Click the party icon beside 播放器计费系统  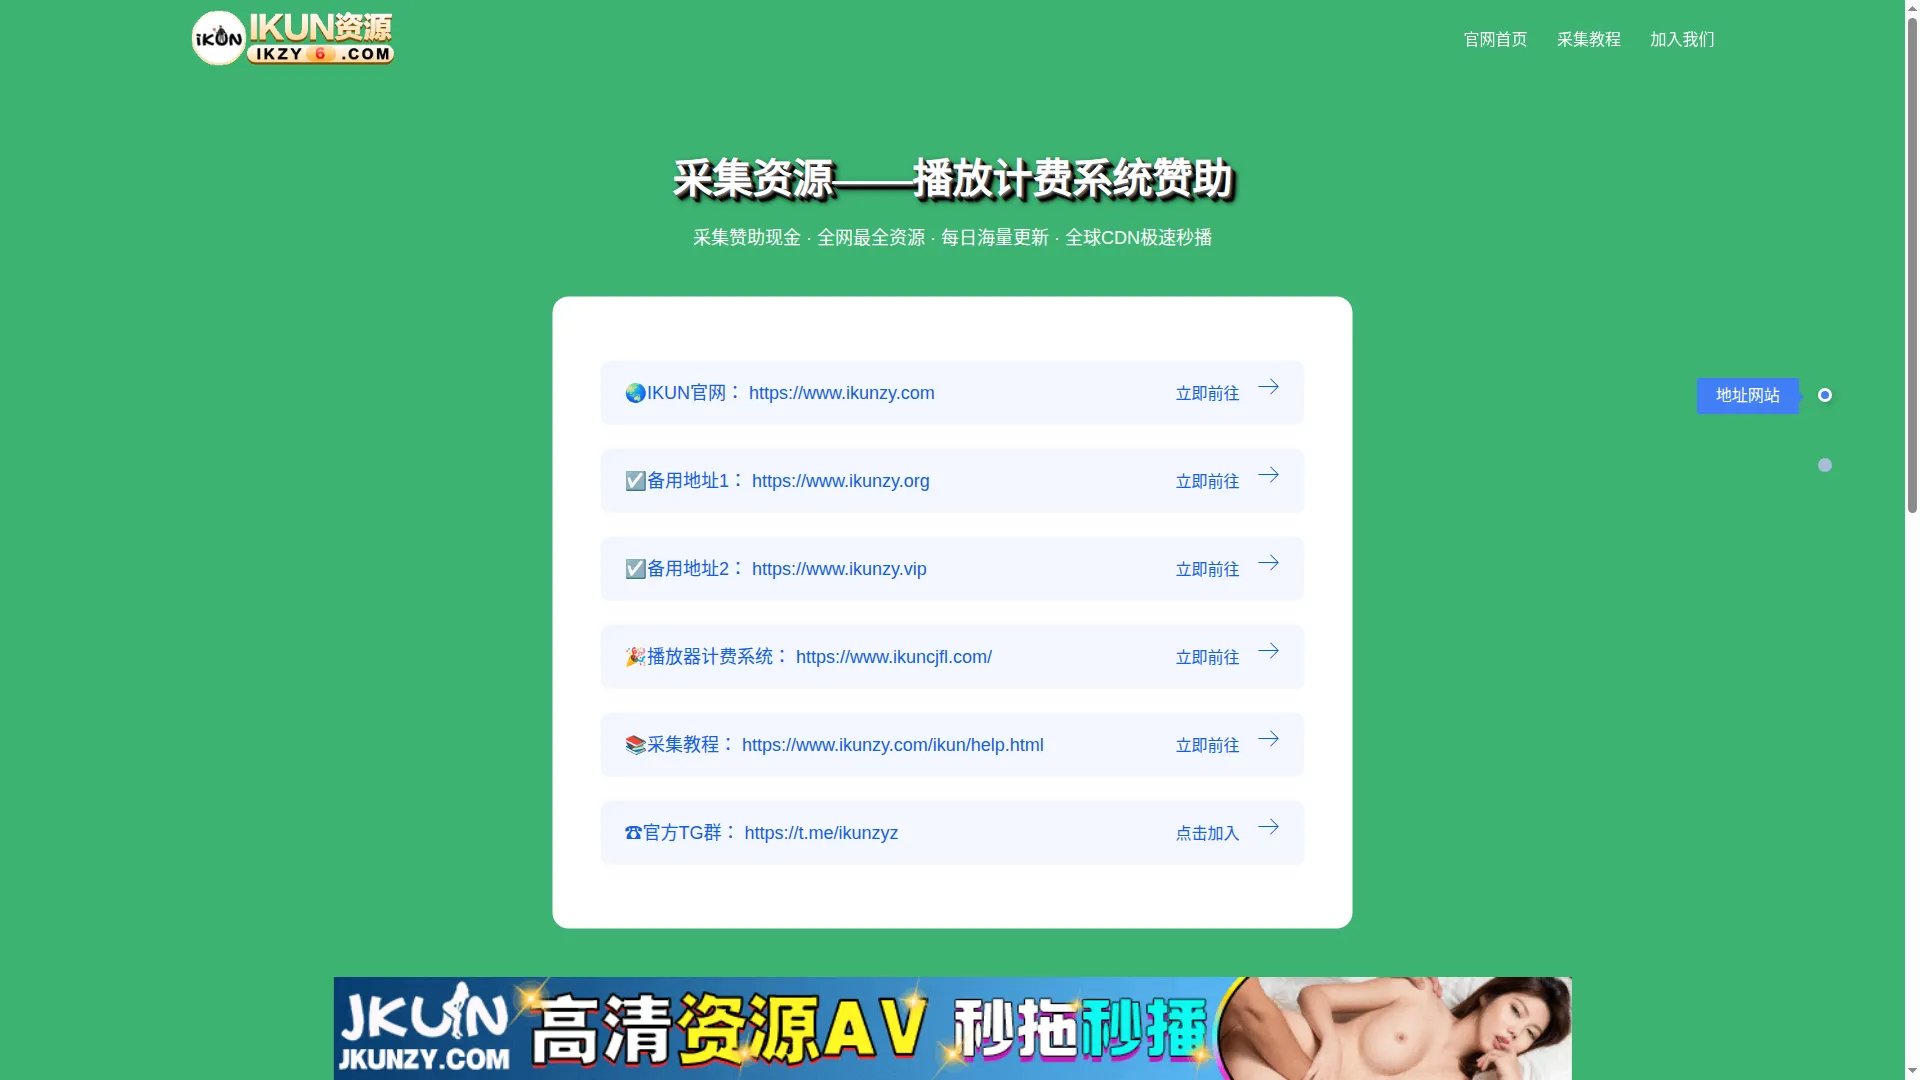(x=635, y=657)
